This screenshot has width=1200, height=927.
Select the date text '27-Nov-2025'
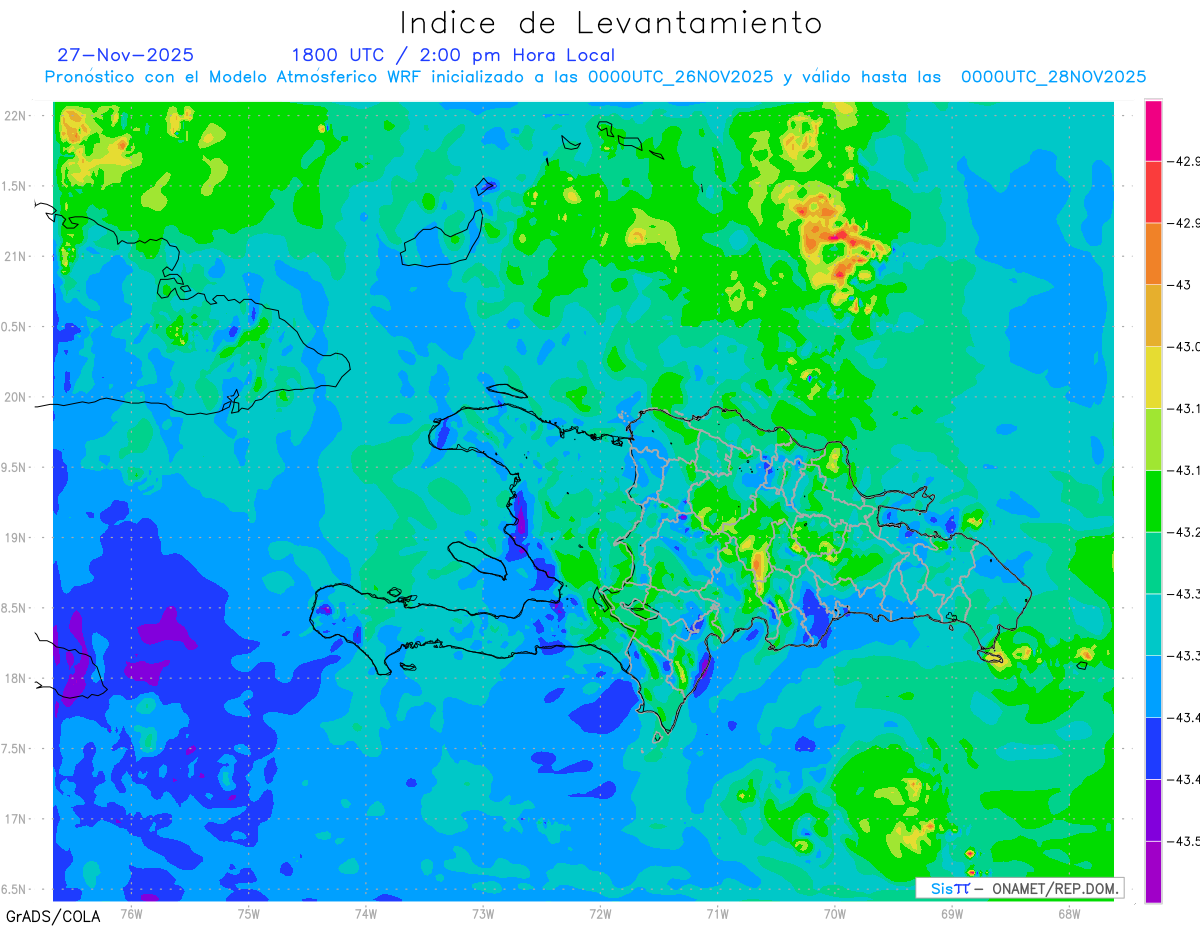click(126, 55)
